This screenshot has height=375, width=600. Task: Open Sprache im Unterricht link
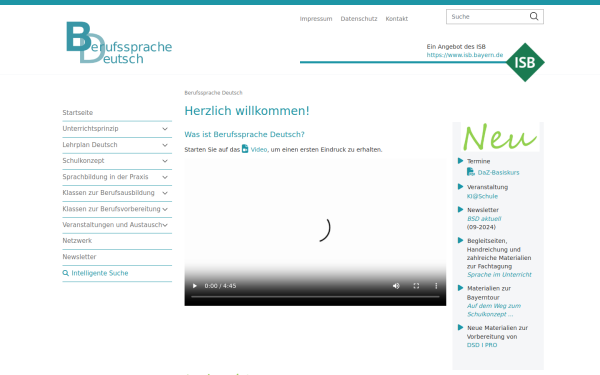coord(499,275)
